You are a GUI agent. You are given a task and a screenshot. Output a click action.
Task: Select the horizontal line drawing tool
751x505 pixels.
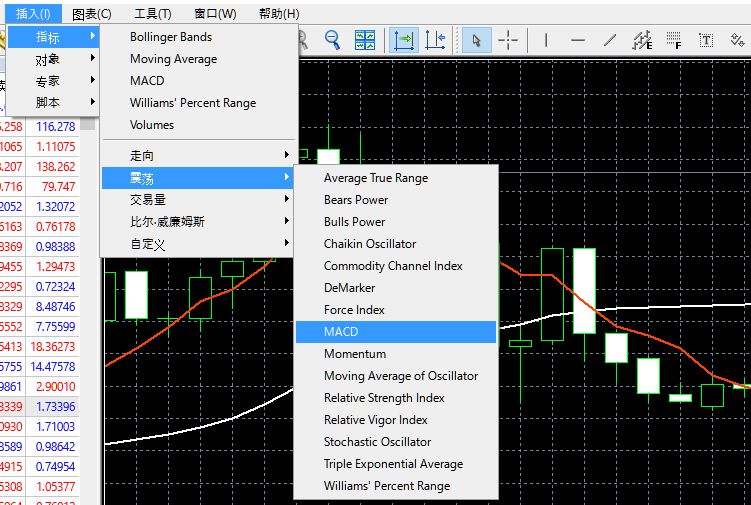coord(577,40)
